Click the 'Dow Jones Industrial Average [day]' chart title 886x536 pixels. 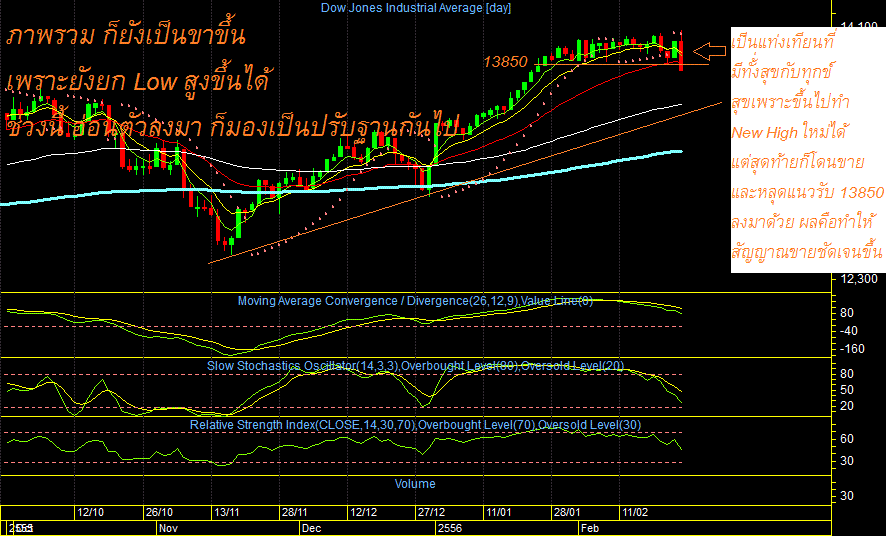coord(415,8)
